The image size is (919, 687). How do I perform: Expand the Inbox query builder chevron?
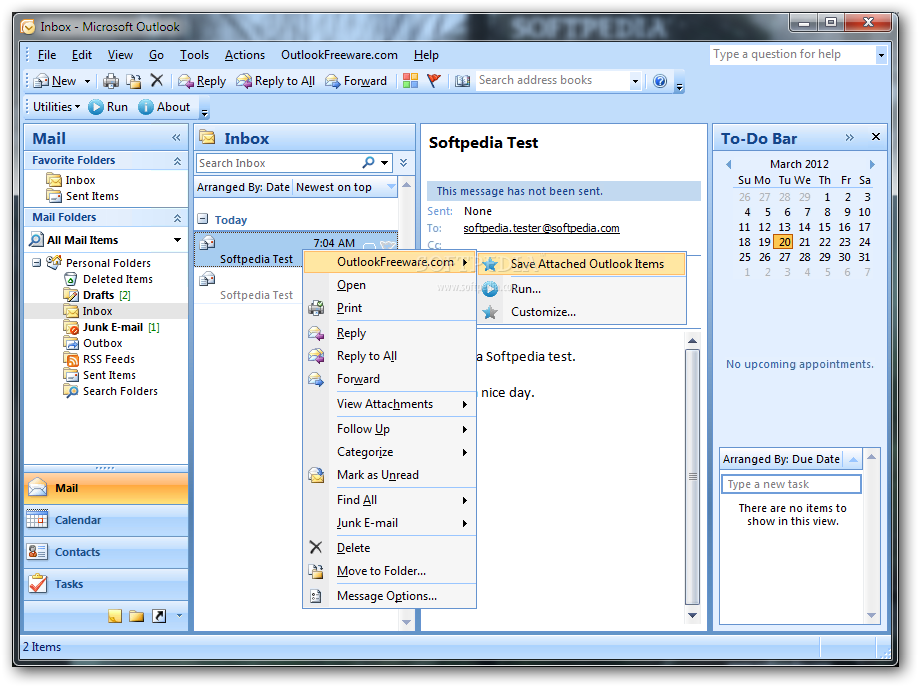pyautogui.click(x=403, y=162)
